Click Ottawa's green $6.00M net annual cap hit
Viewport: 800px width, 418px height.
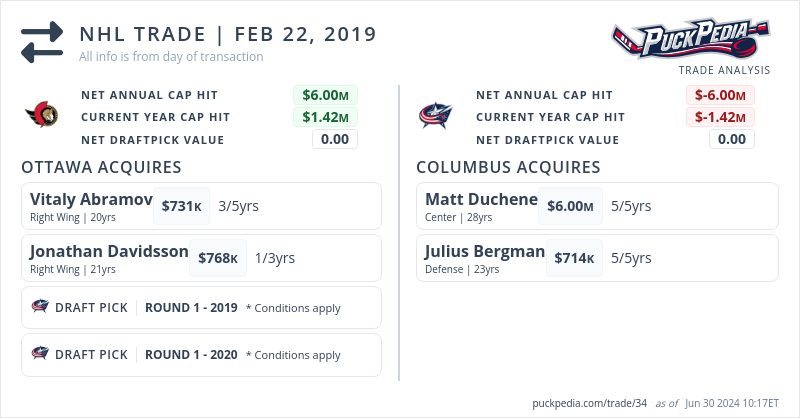[x=325, y=95]
